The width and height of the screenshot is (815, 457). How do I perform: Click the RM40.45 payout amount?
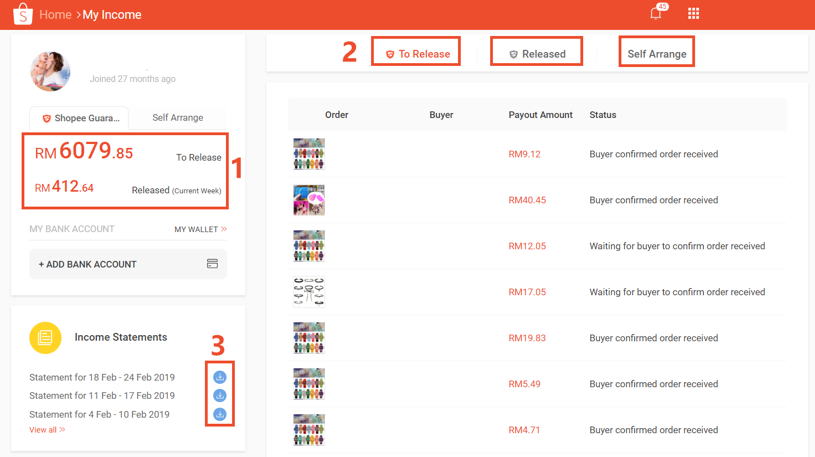[527, 200]
